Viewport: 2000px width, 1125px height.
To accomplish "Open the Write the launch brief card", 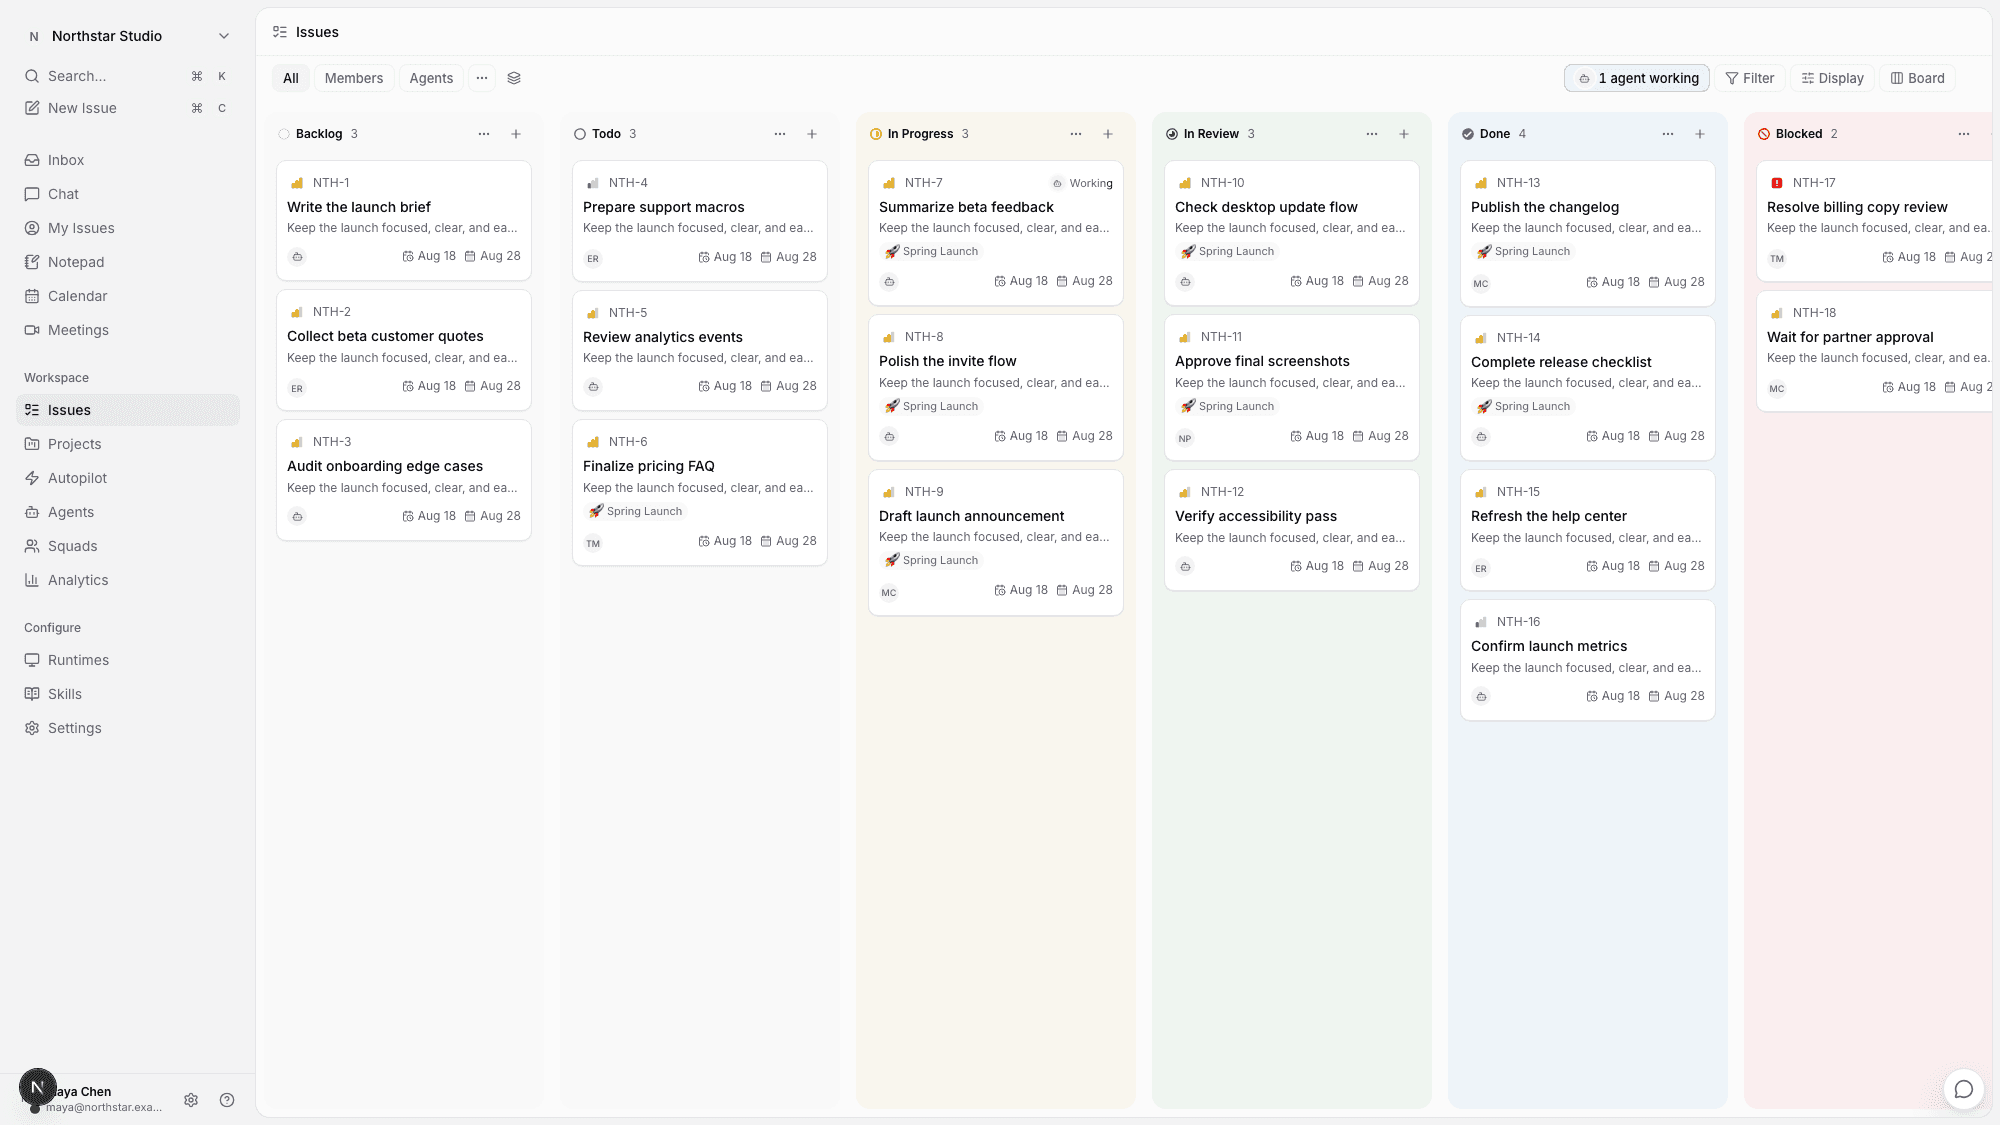I will pos(404,221).
